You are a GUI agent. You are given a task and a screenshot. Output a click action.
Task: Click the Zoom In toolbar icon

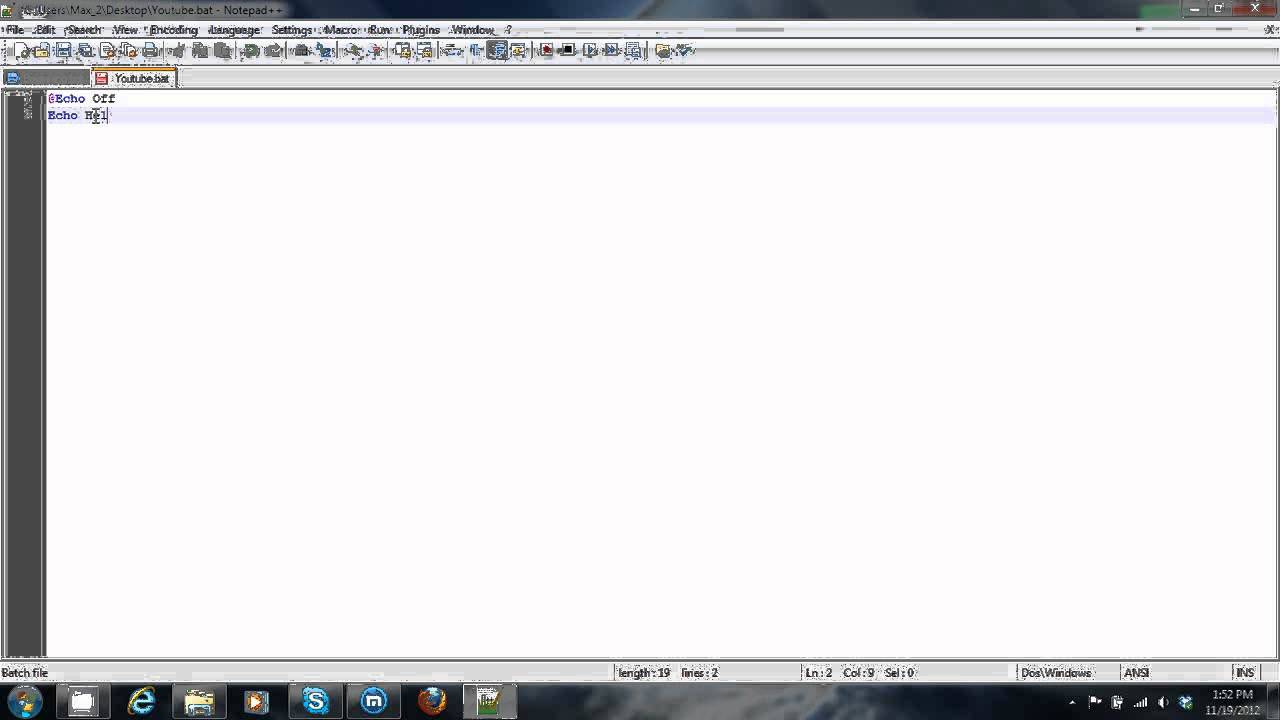click(x=354, y=50)
